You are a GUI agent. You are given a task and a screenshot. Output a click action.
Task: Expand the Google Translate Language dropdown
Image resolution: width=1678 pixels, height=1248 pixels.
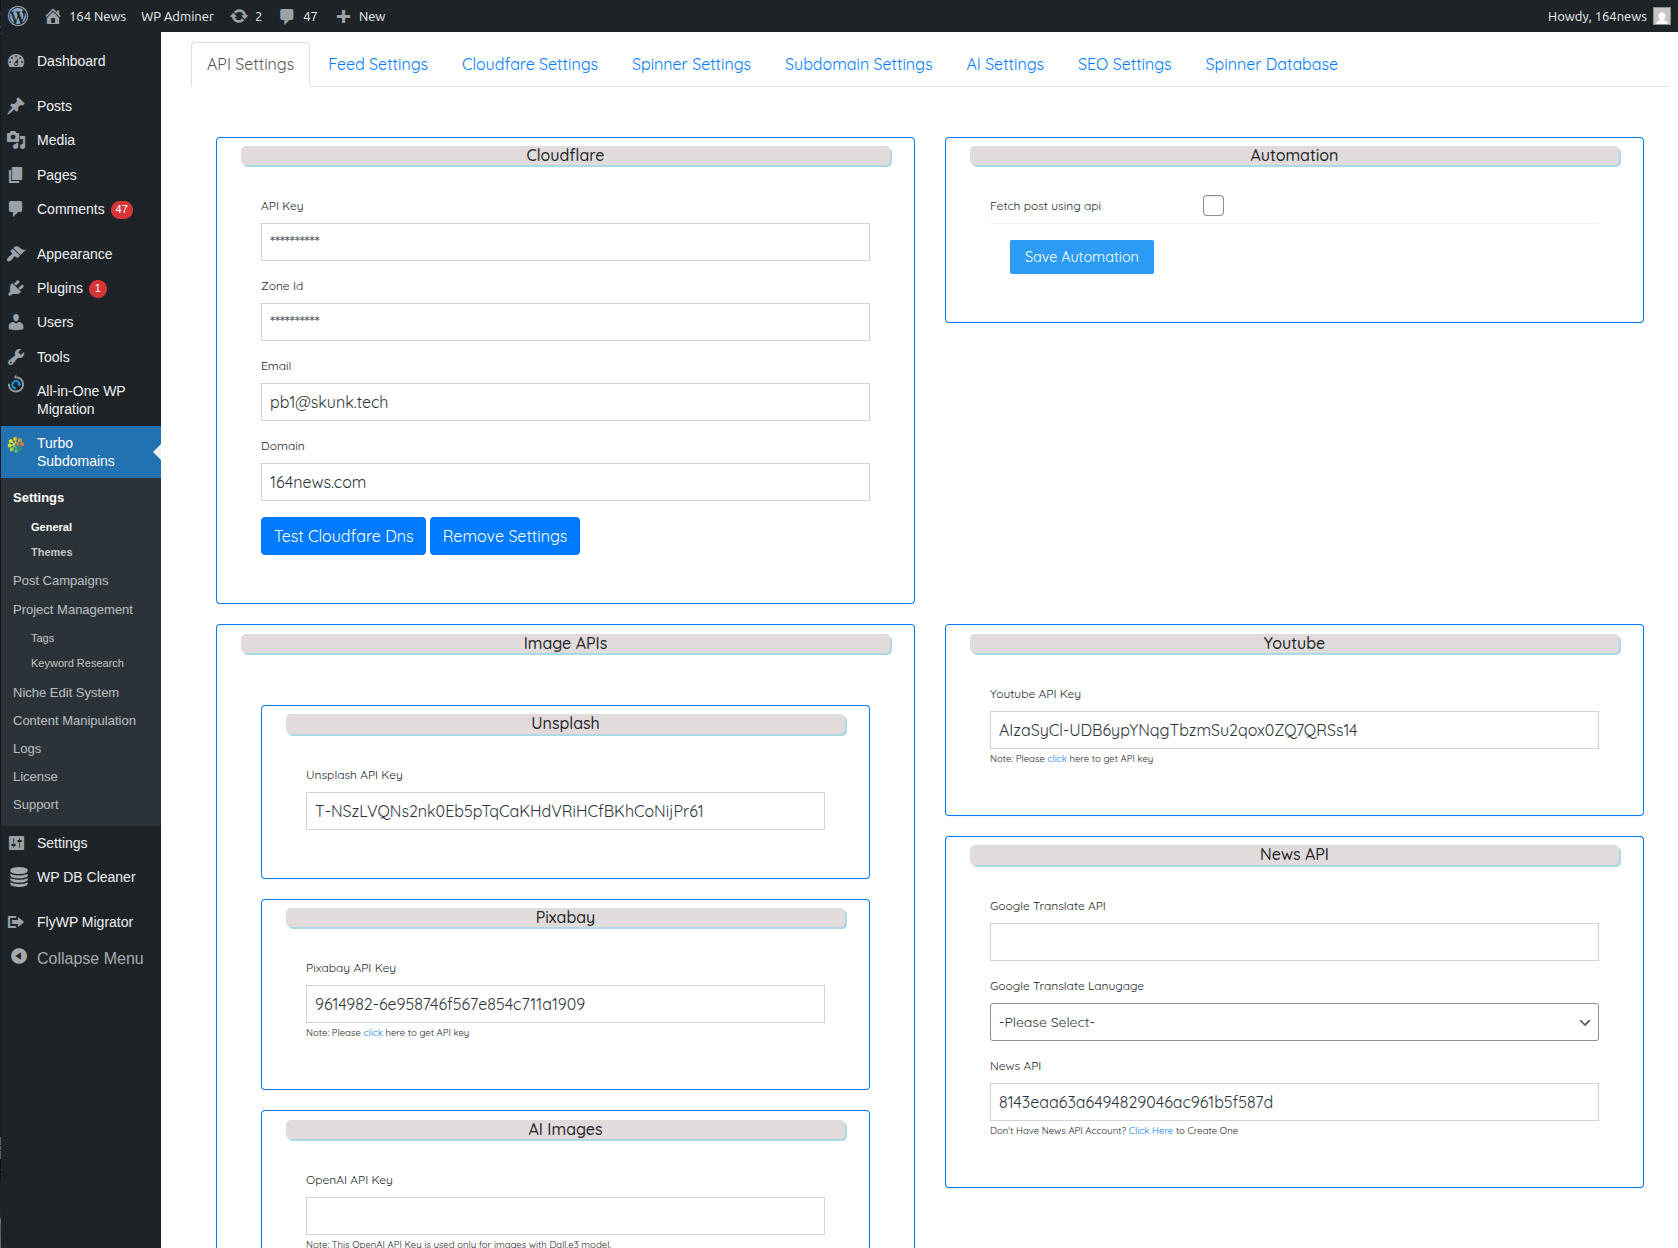[x=1293, y=1022]
